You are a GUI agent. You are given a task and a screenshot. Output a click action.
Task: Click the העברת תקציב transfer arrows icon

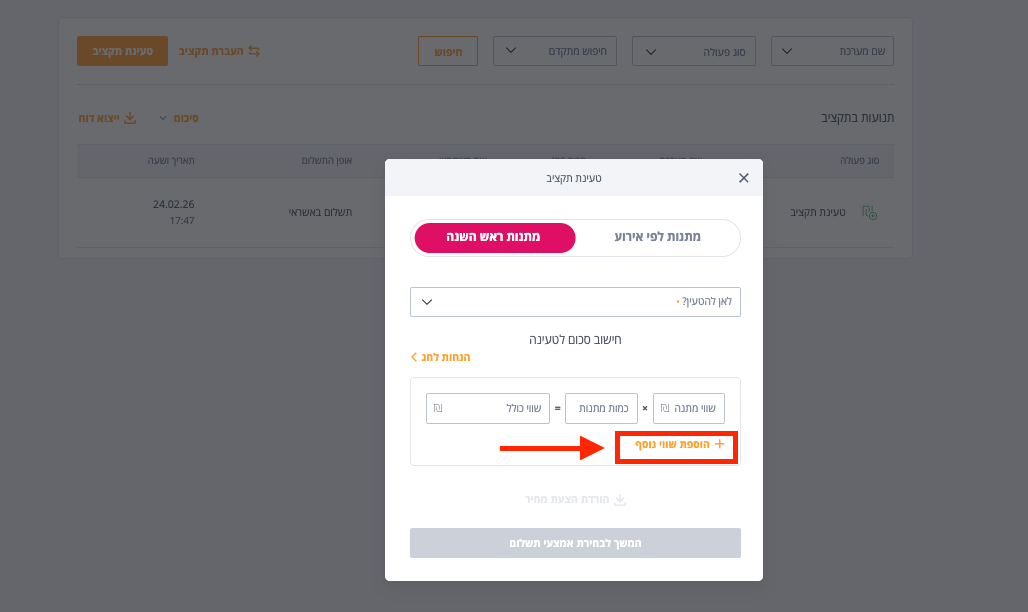254,51
